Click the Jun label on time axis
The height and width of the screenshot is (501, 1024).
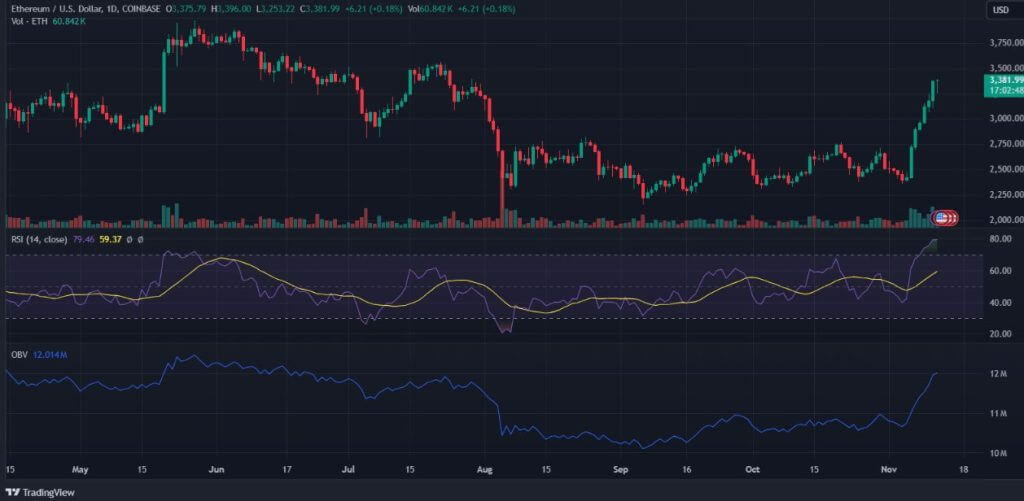click(217, 470)
